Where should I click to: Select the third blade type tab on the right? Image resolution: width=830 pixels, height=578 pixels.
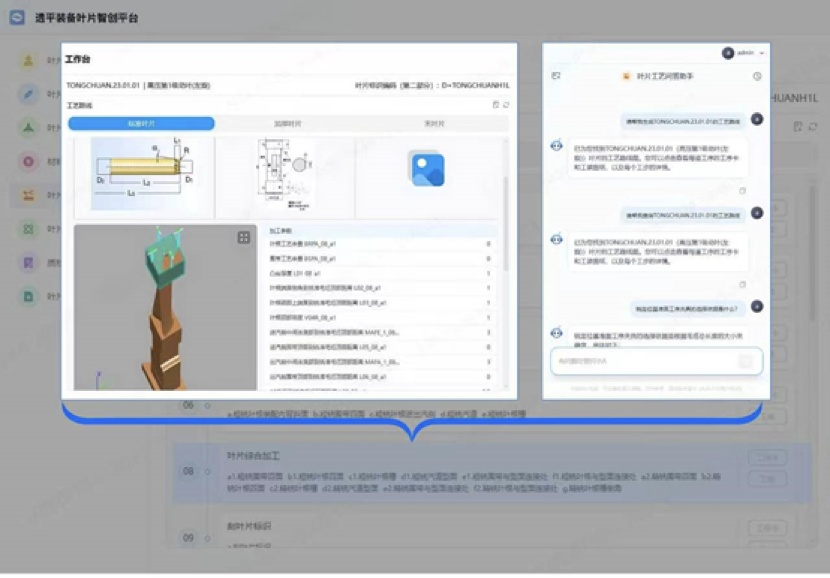point(434,124)
